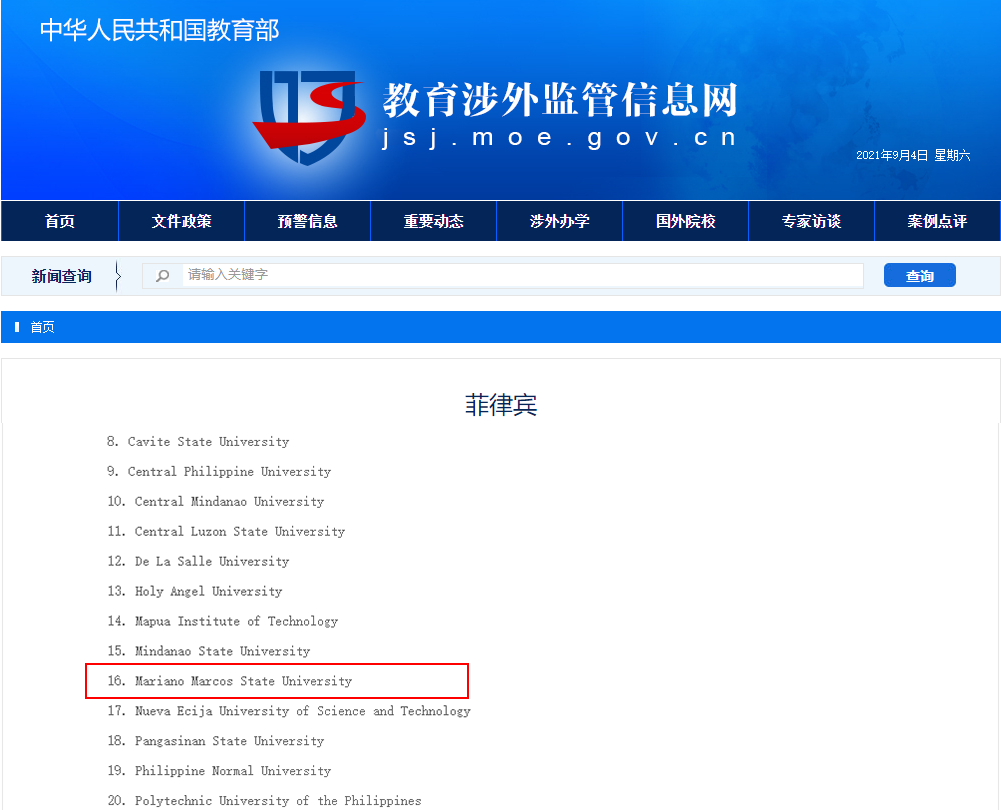Click the 查询 search button

click(x=919, y=275)
